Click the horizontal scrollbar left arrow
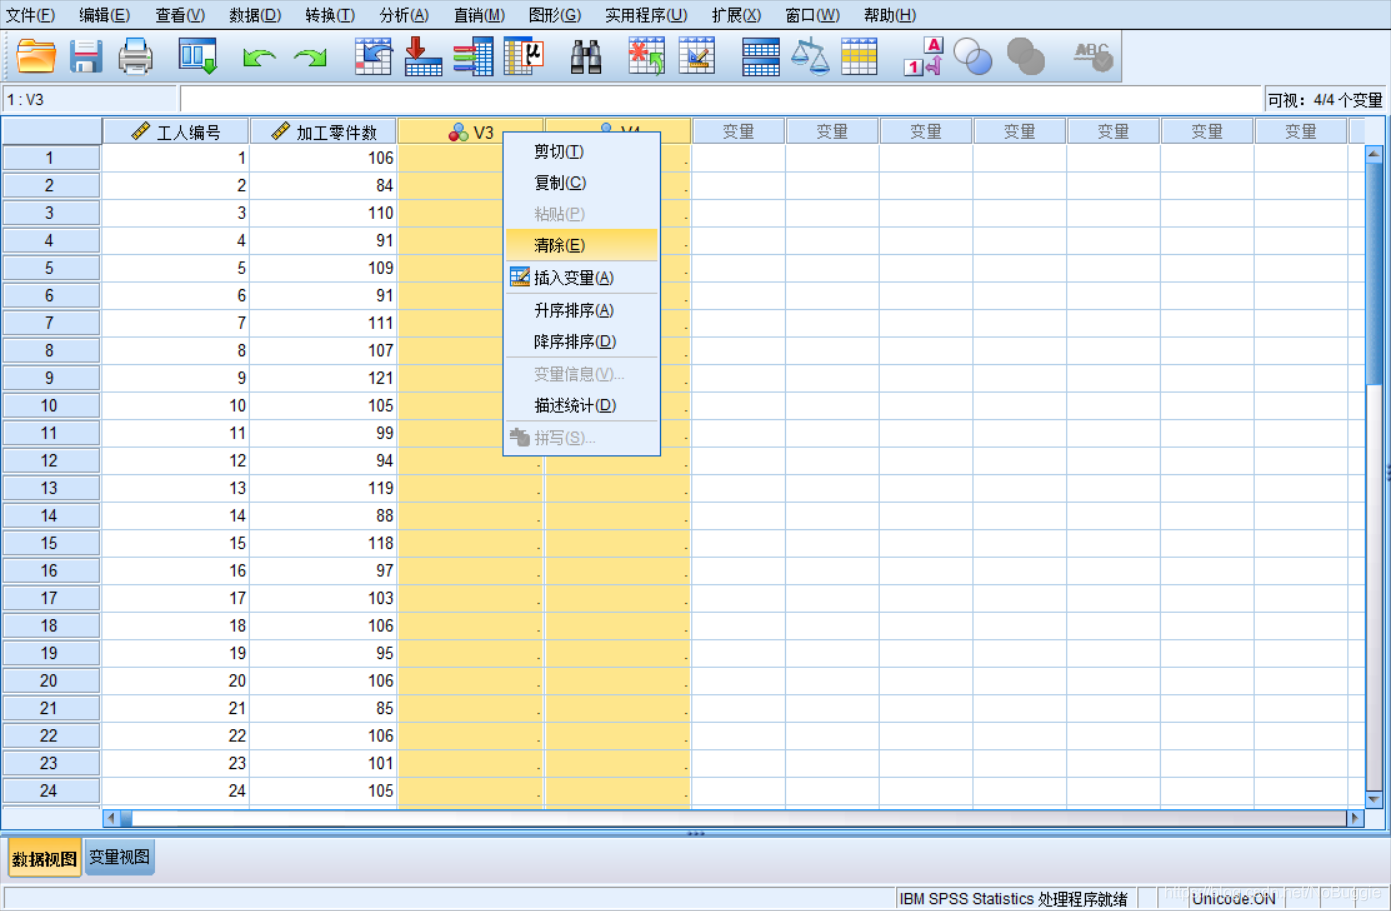This screenshot has width=1391, height=911. (x=111, y=818)
